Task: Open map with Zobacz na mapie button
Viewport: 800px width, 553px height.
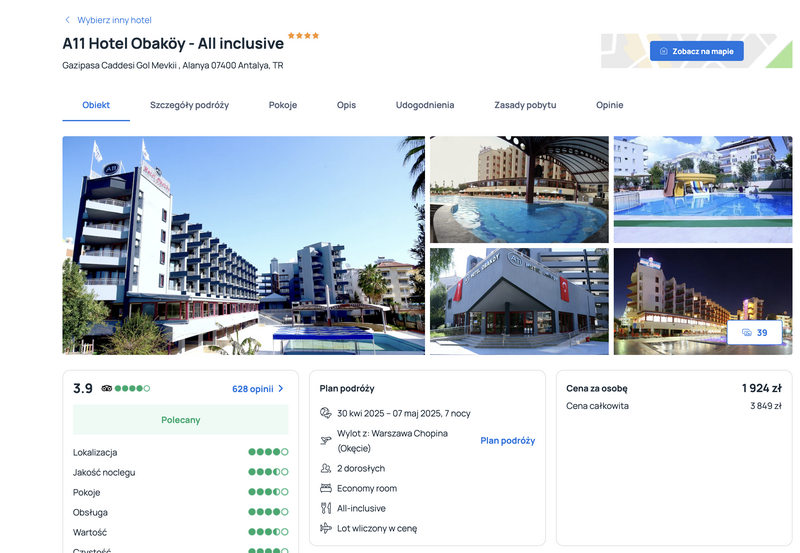Action: pos(696,51)
